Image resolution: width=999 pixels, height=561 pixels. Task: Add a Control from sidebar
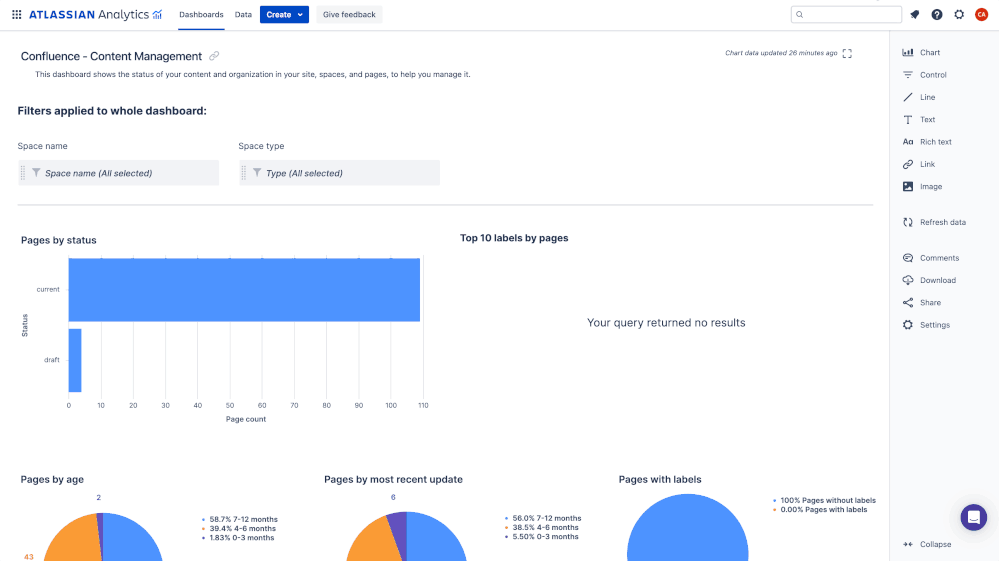pyautogui.click(x=924, y=75)
